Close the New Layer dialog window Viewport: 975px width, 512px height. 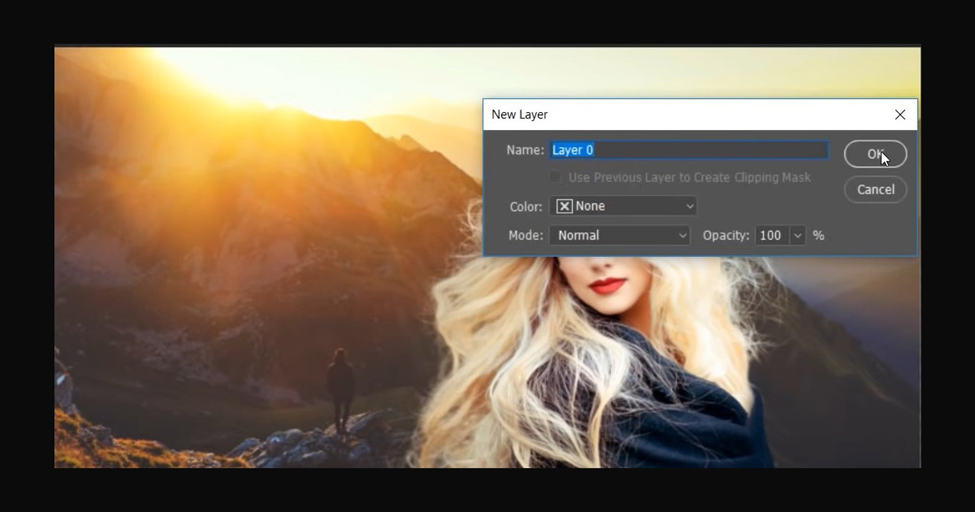(x=900, y=114)
